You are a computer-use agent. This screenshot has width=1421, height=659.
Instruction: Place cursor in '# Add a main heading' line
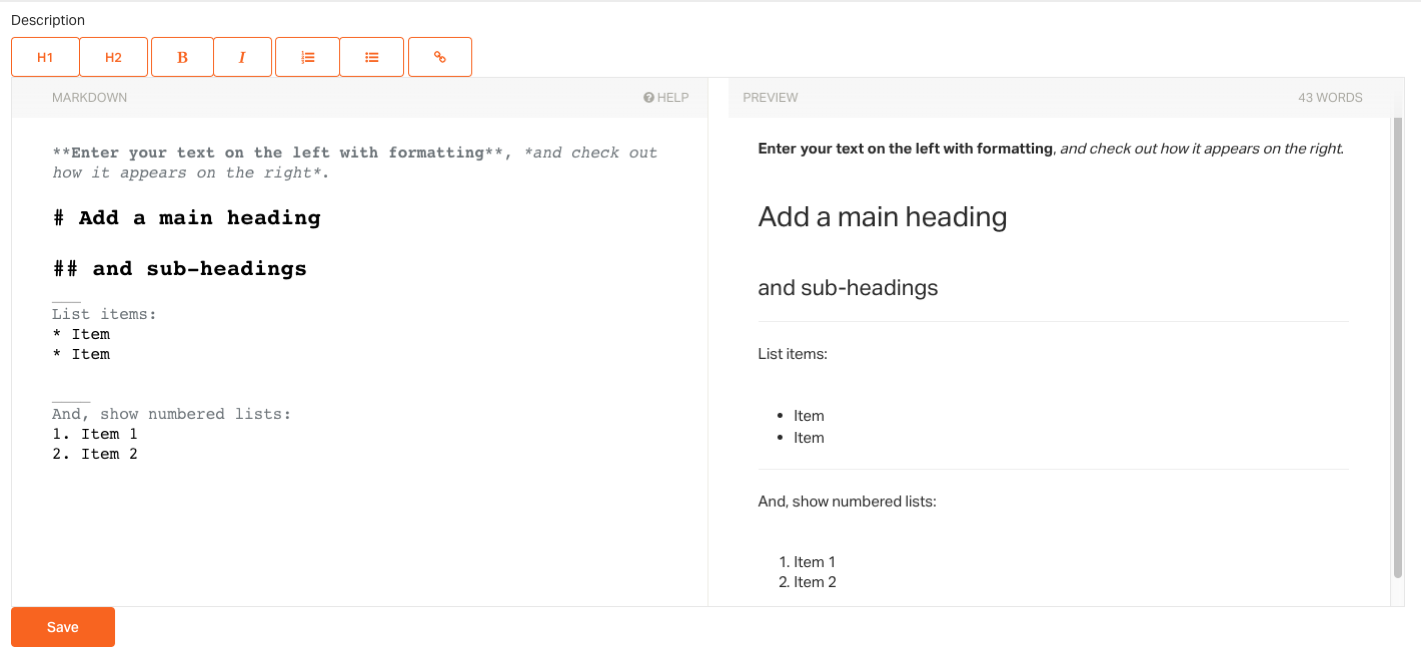187,218
